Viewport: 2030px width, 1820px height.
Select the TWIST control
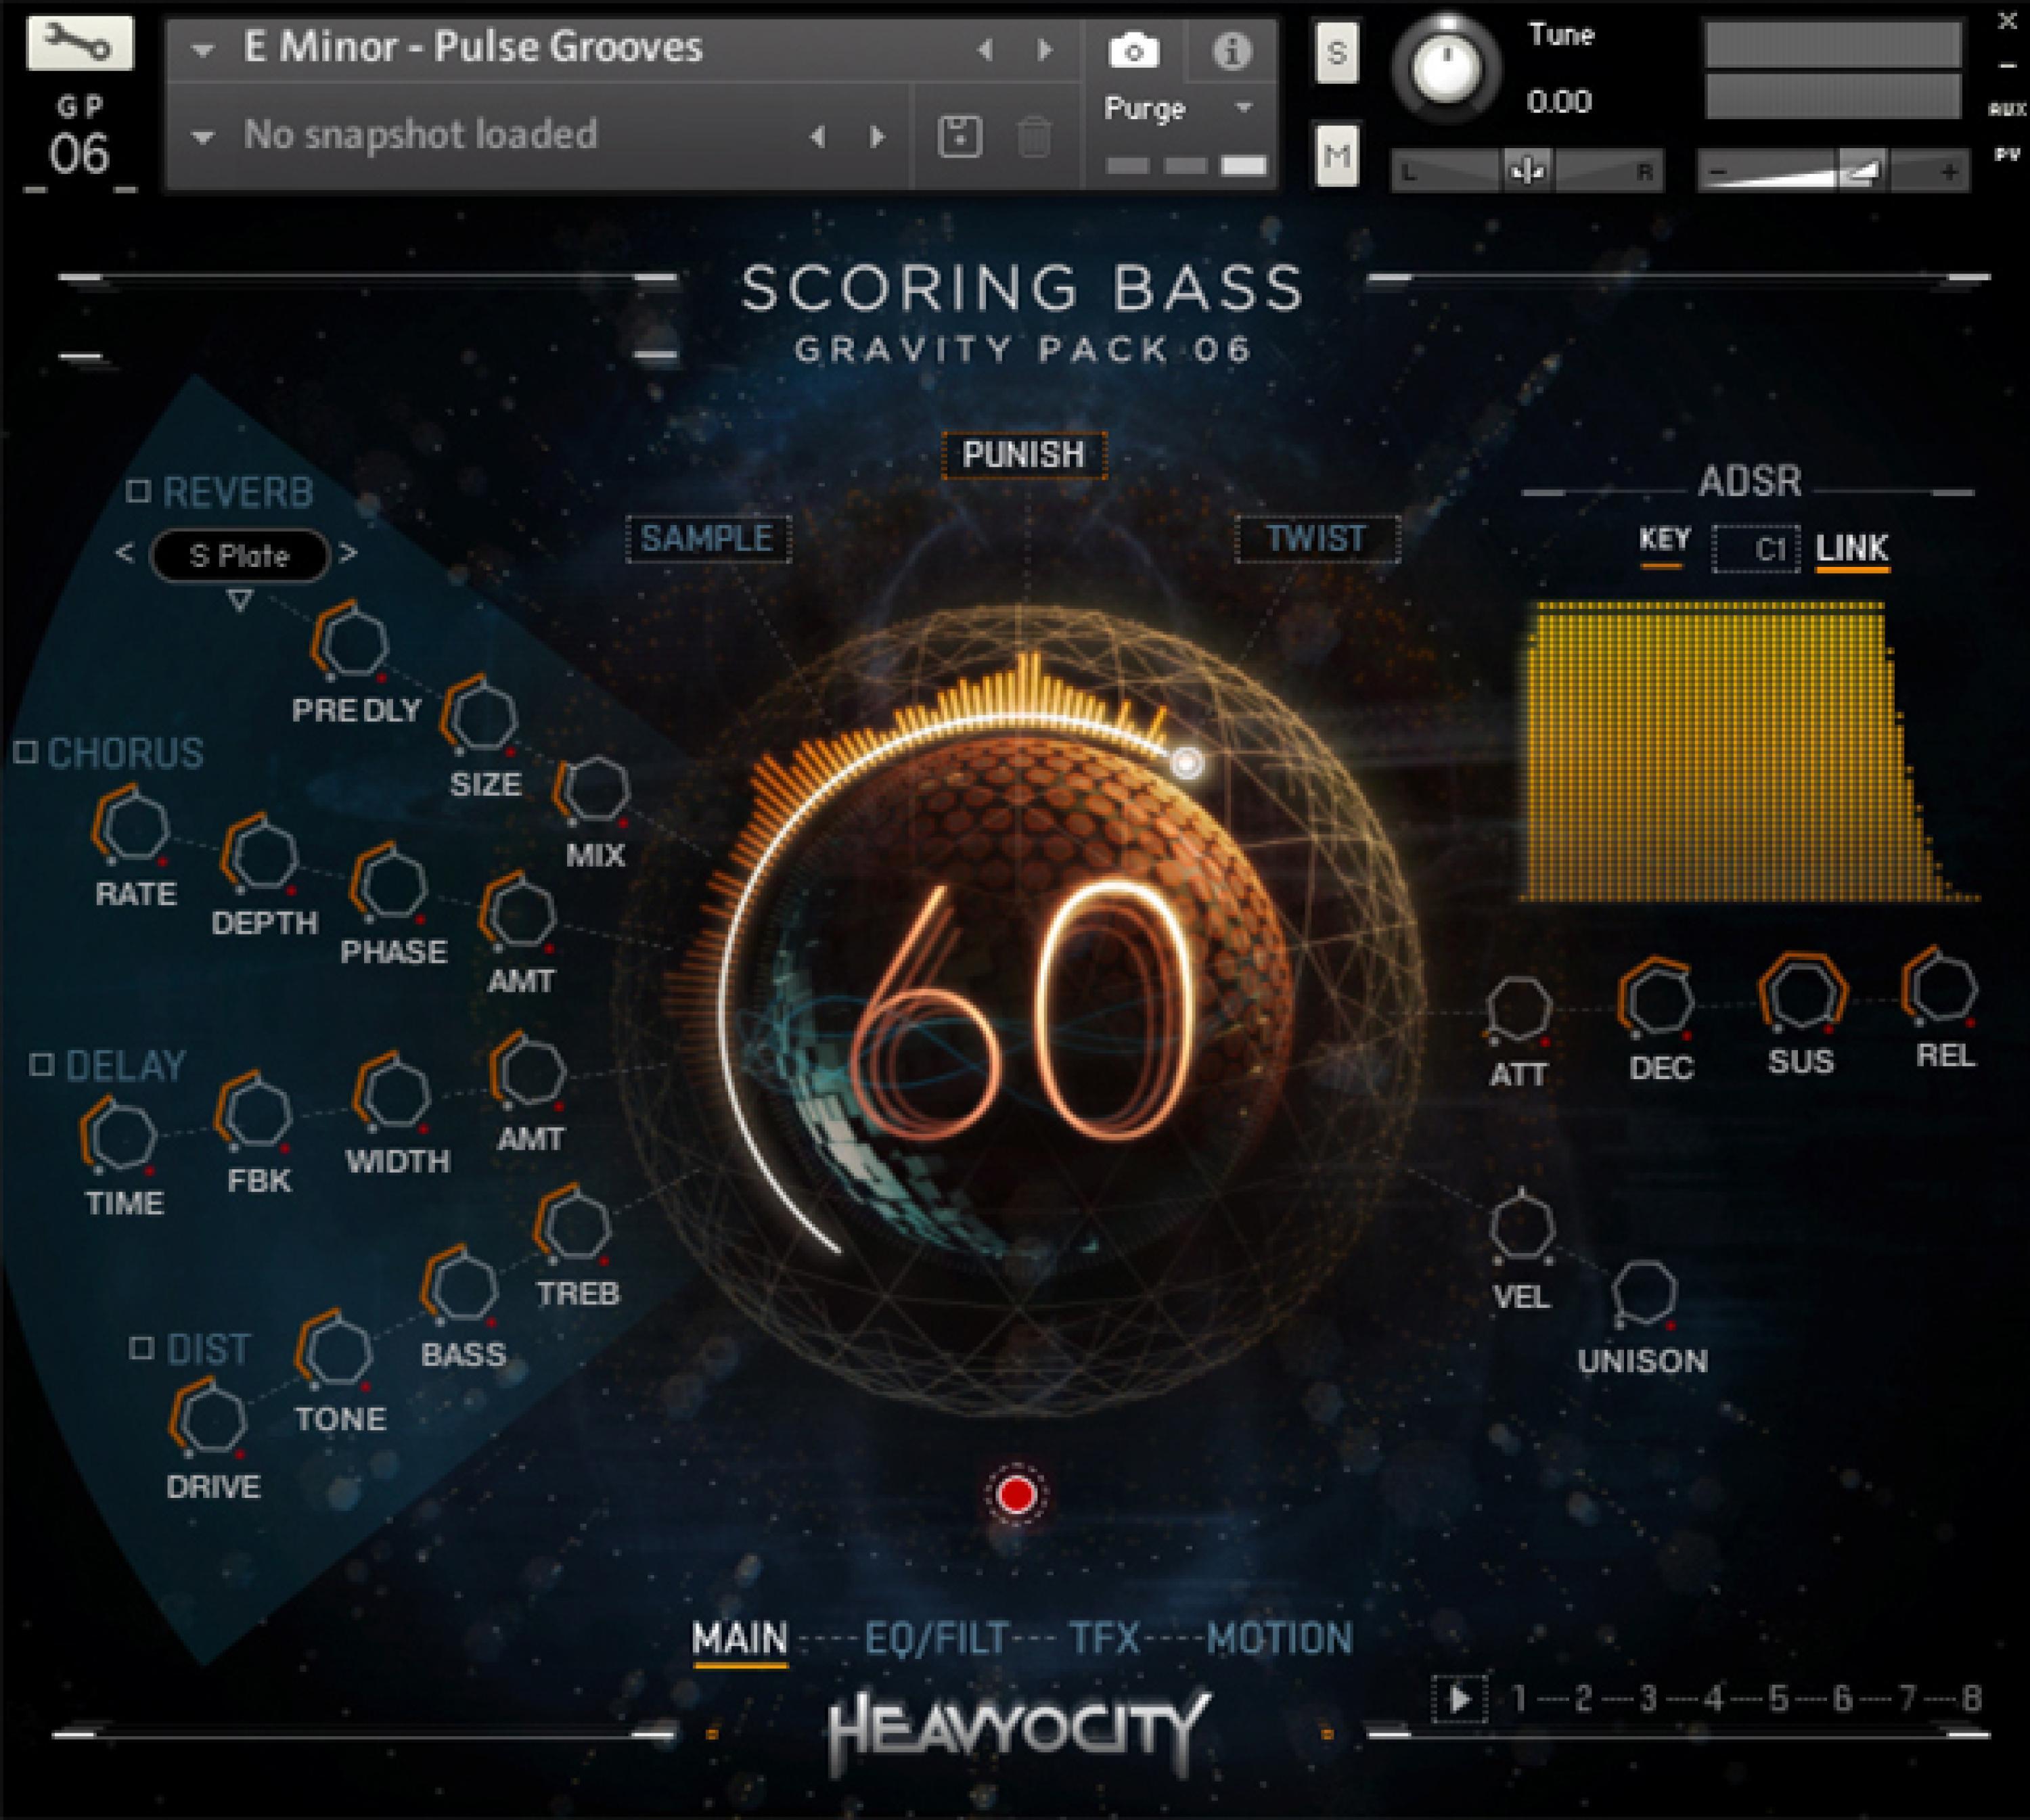pos(1317,539)
